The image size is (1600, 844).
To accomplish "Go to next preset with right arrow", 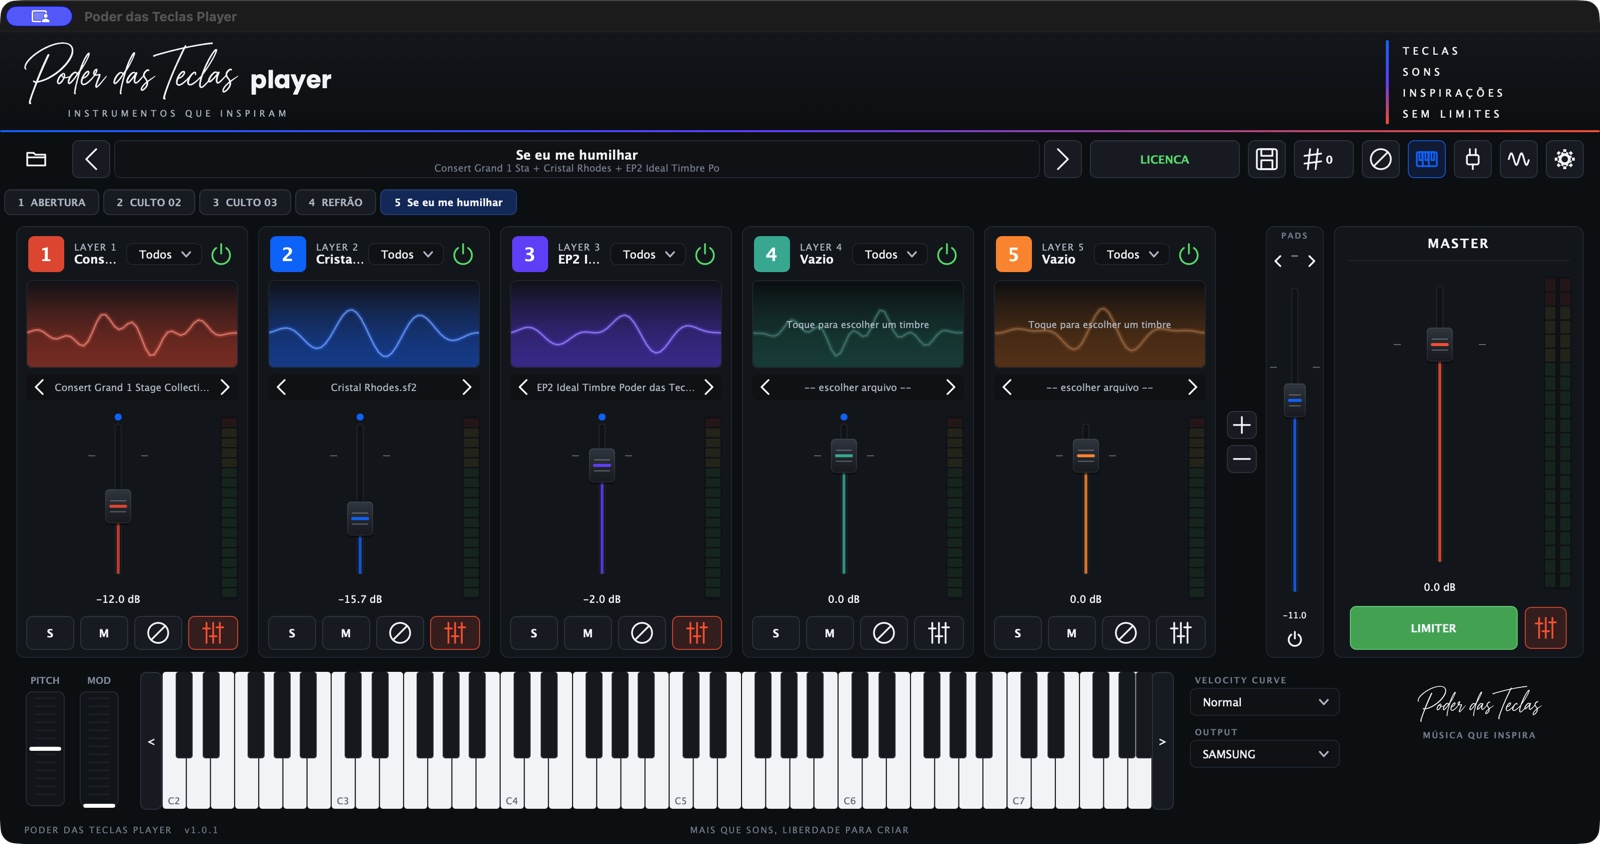I will (x=1062, y=159).
